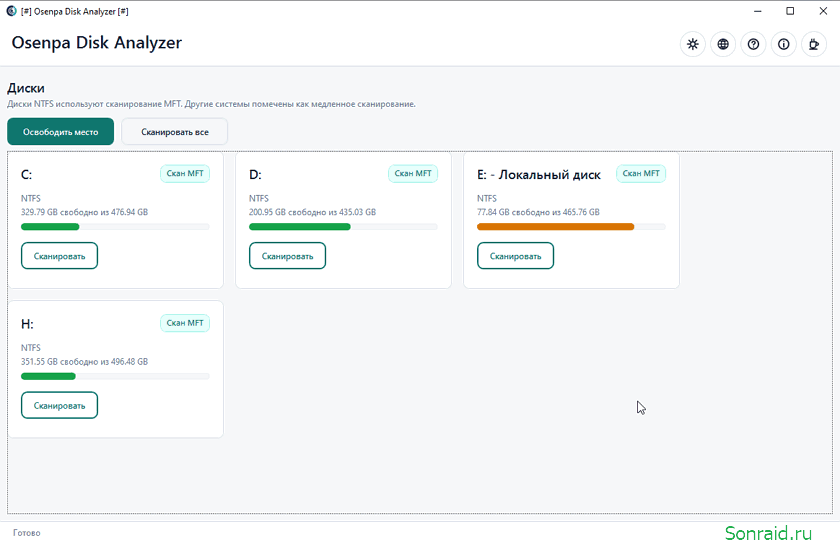The width and height of the screenshot is (840, 543).
Task: Toggle the light/dark theme sun icon
Action: tap(693, 44)
